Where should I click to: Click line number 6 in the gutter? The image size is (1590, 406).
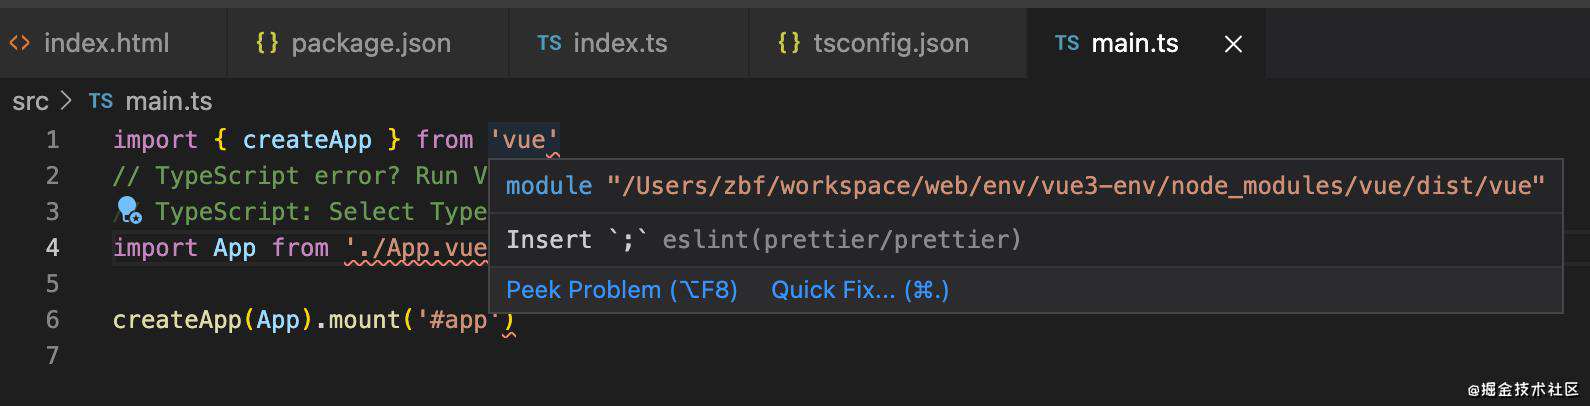coord(52,319)
